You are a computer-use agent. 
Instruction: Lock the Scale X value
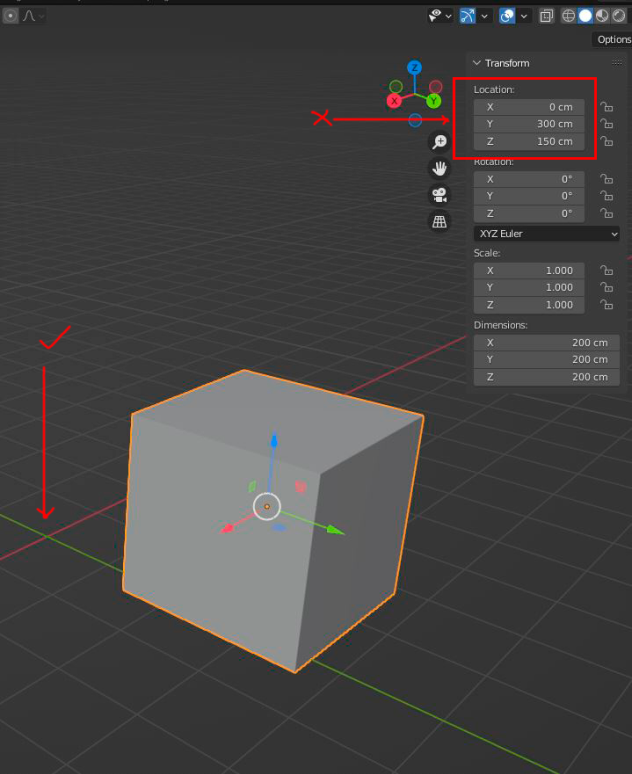click(x=606, y=271)
